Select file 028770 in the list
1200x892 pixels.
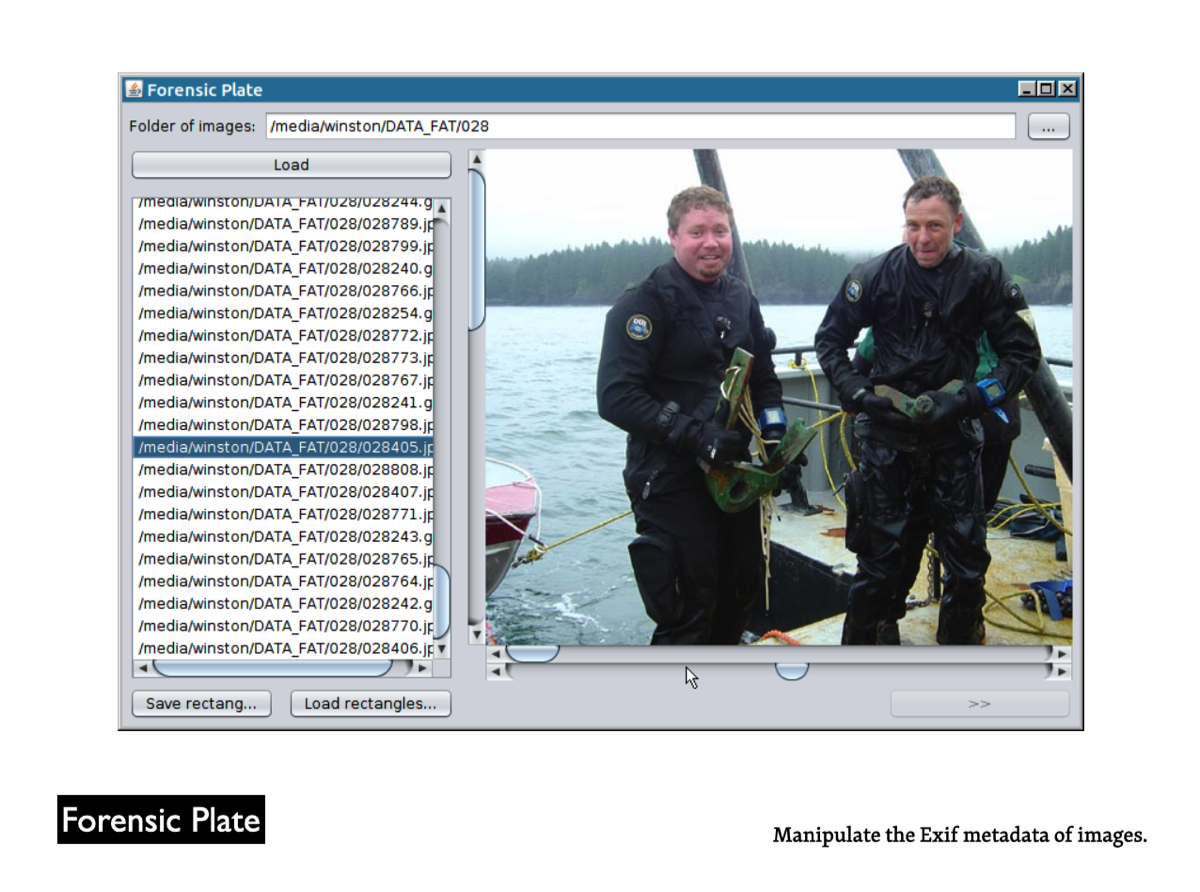[x=285, y=627]
